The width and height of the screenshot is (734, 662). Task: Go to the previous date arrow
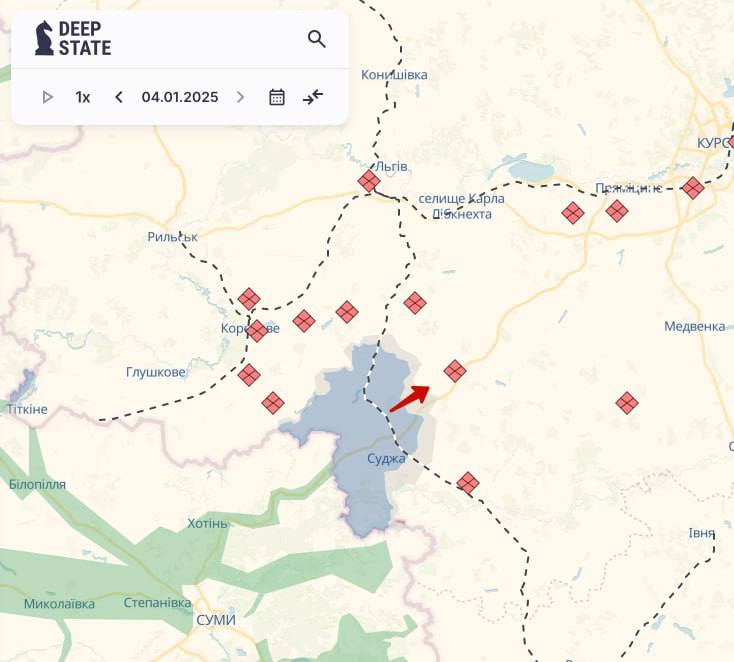pyautogui.click(x=119, y=97)
